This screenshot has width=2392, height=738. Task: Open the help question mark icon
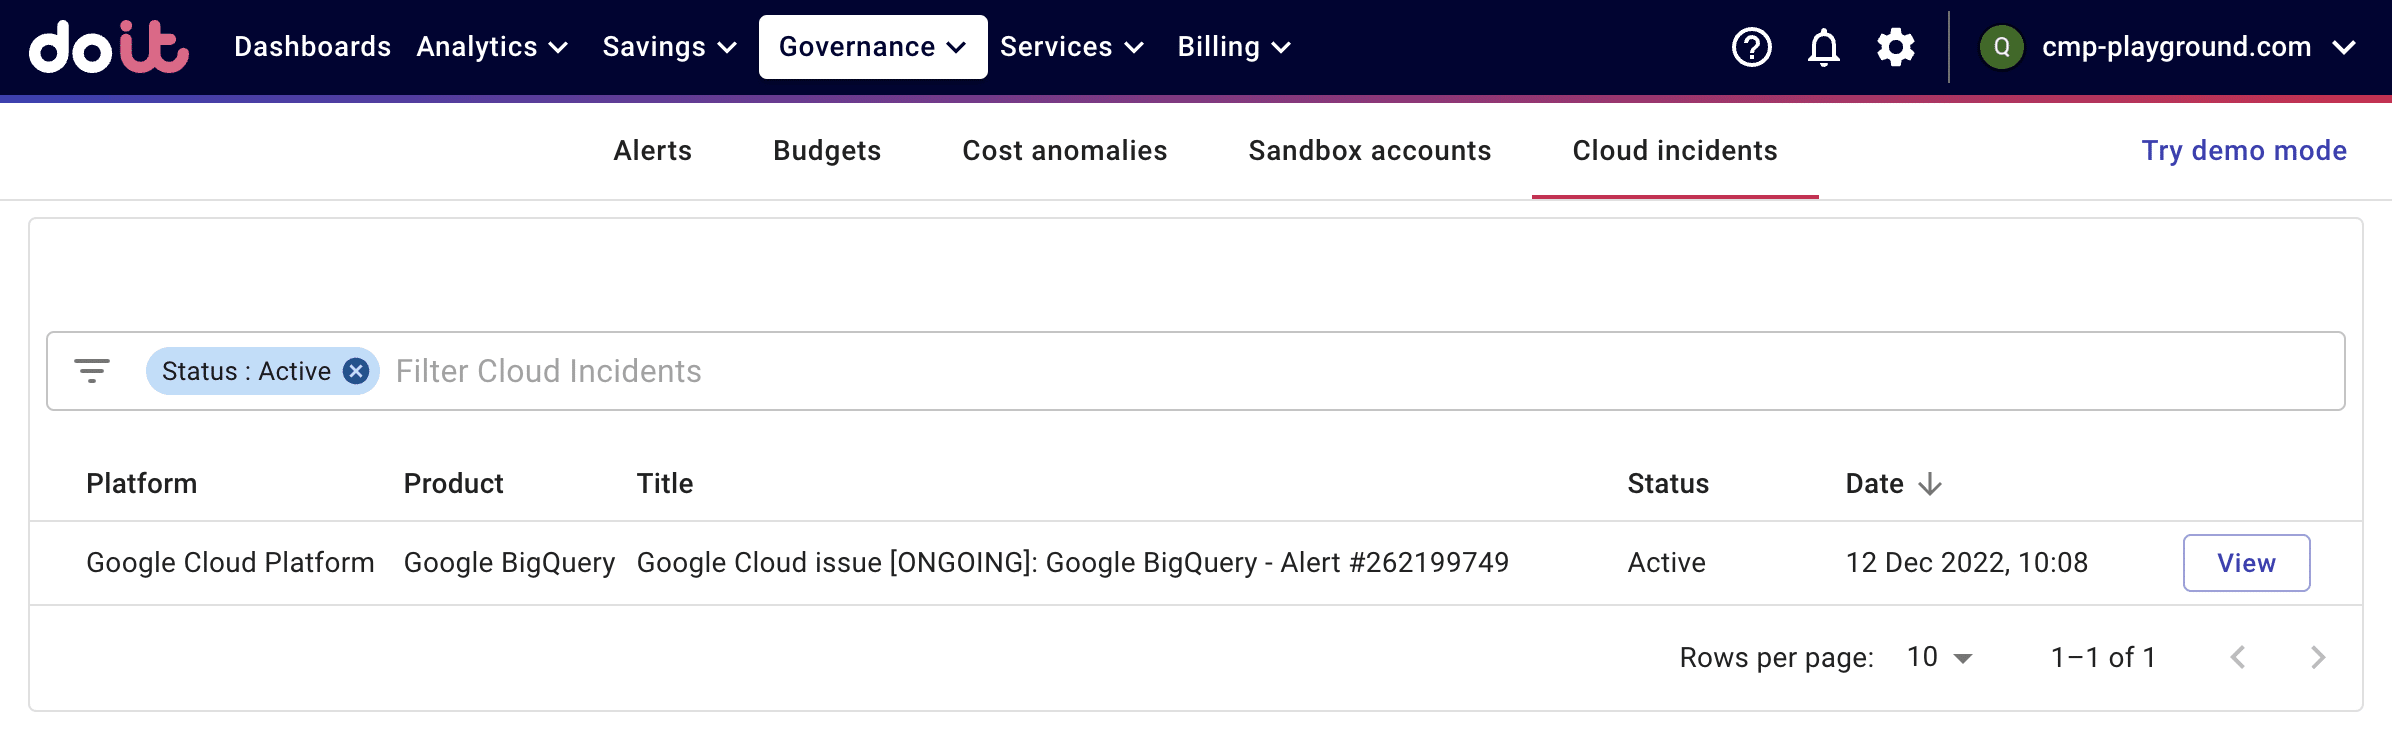(x=1751, y=47)
